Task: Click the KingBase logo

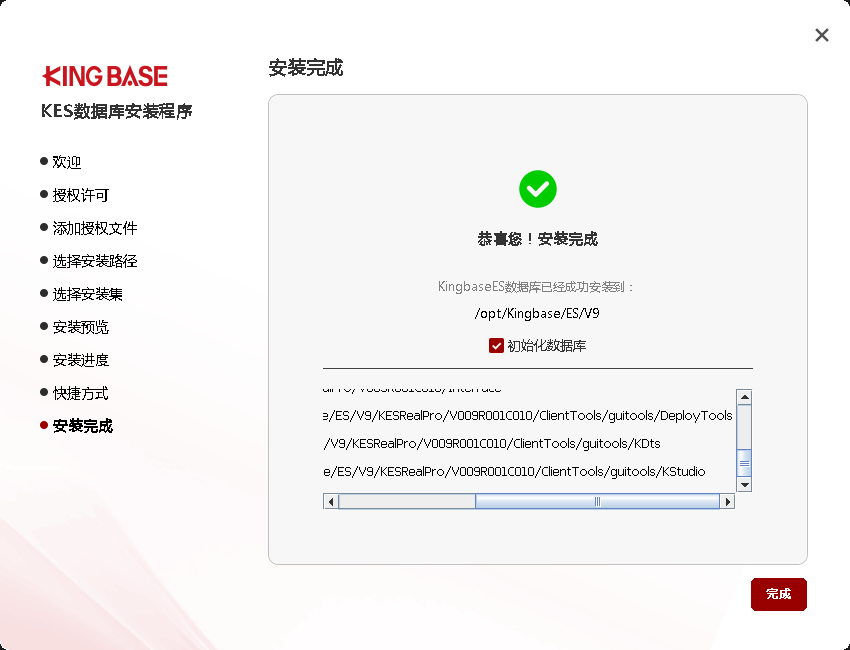Action: 105,75
